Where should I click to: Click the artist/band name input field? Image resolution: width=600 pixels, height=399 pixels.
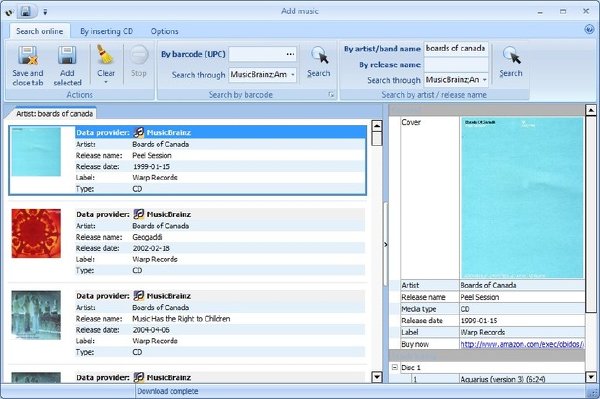(456, 48)
